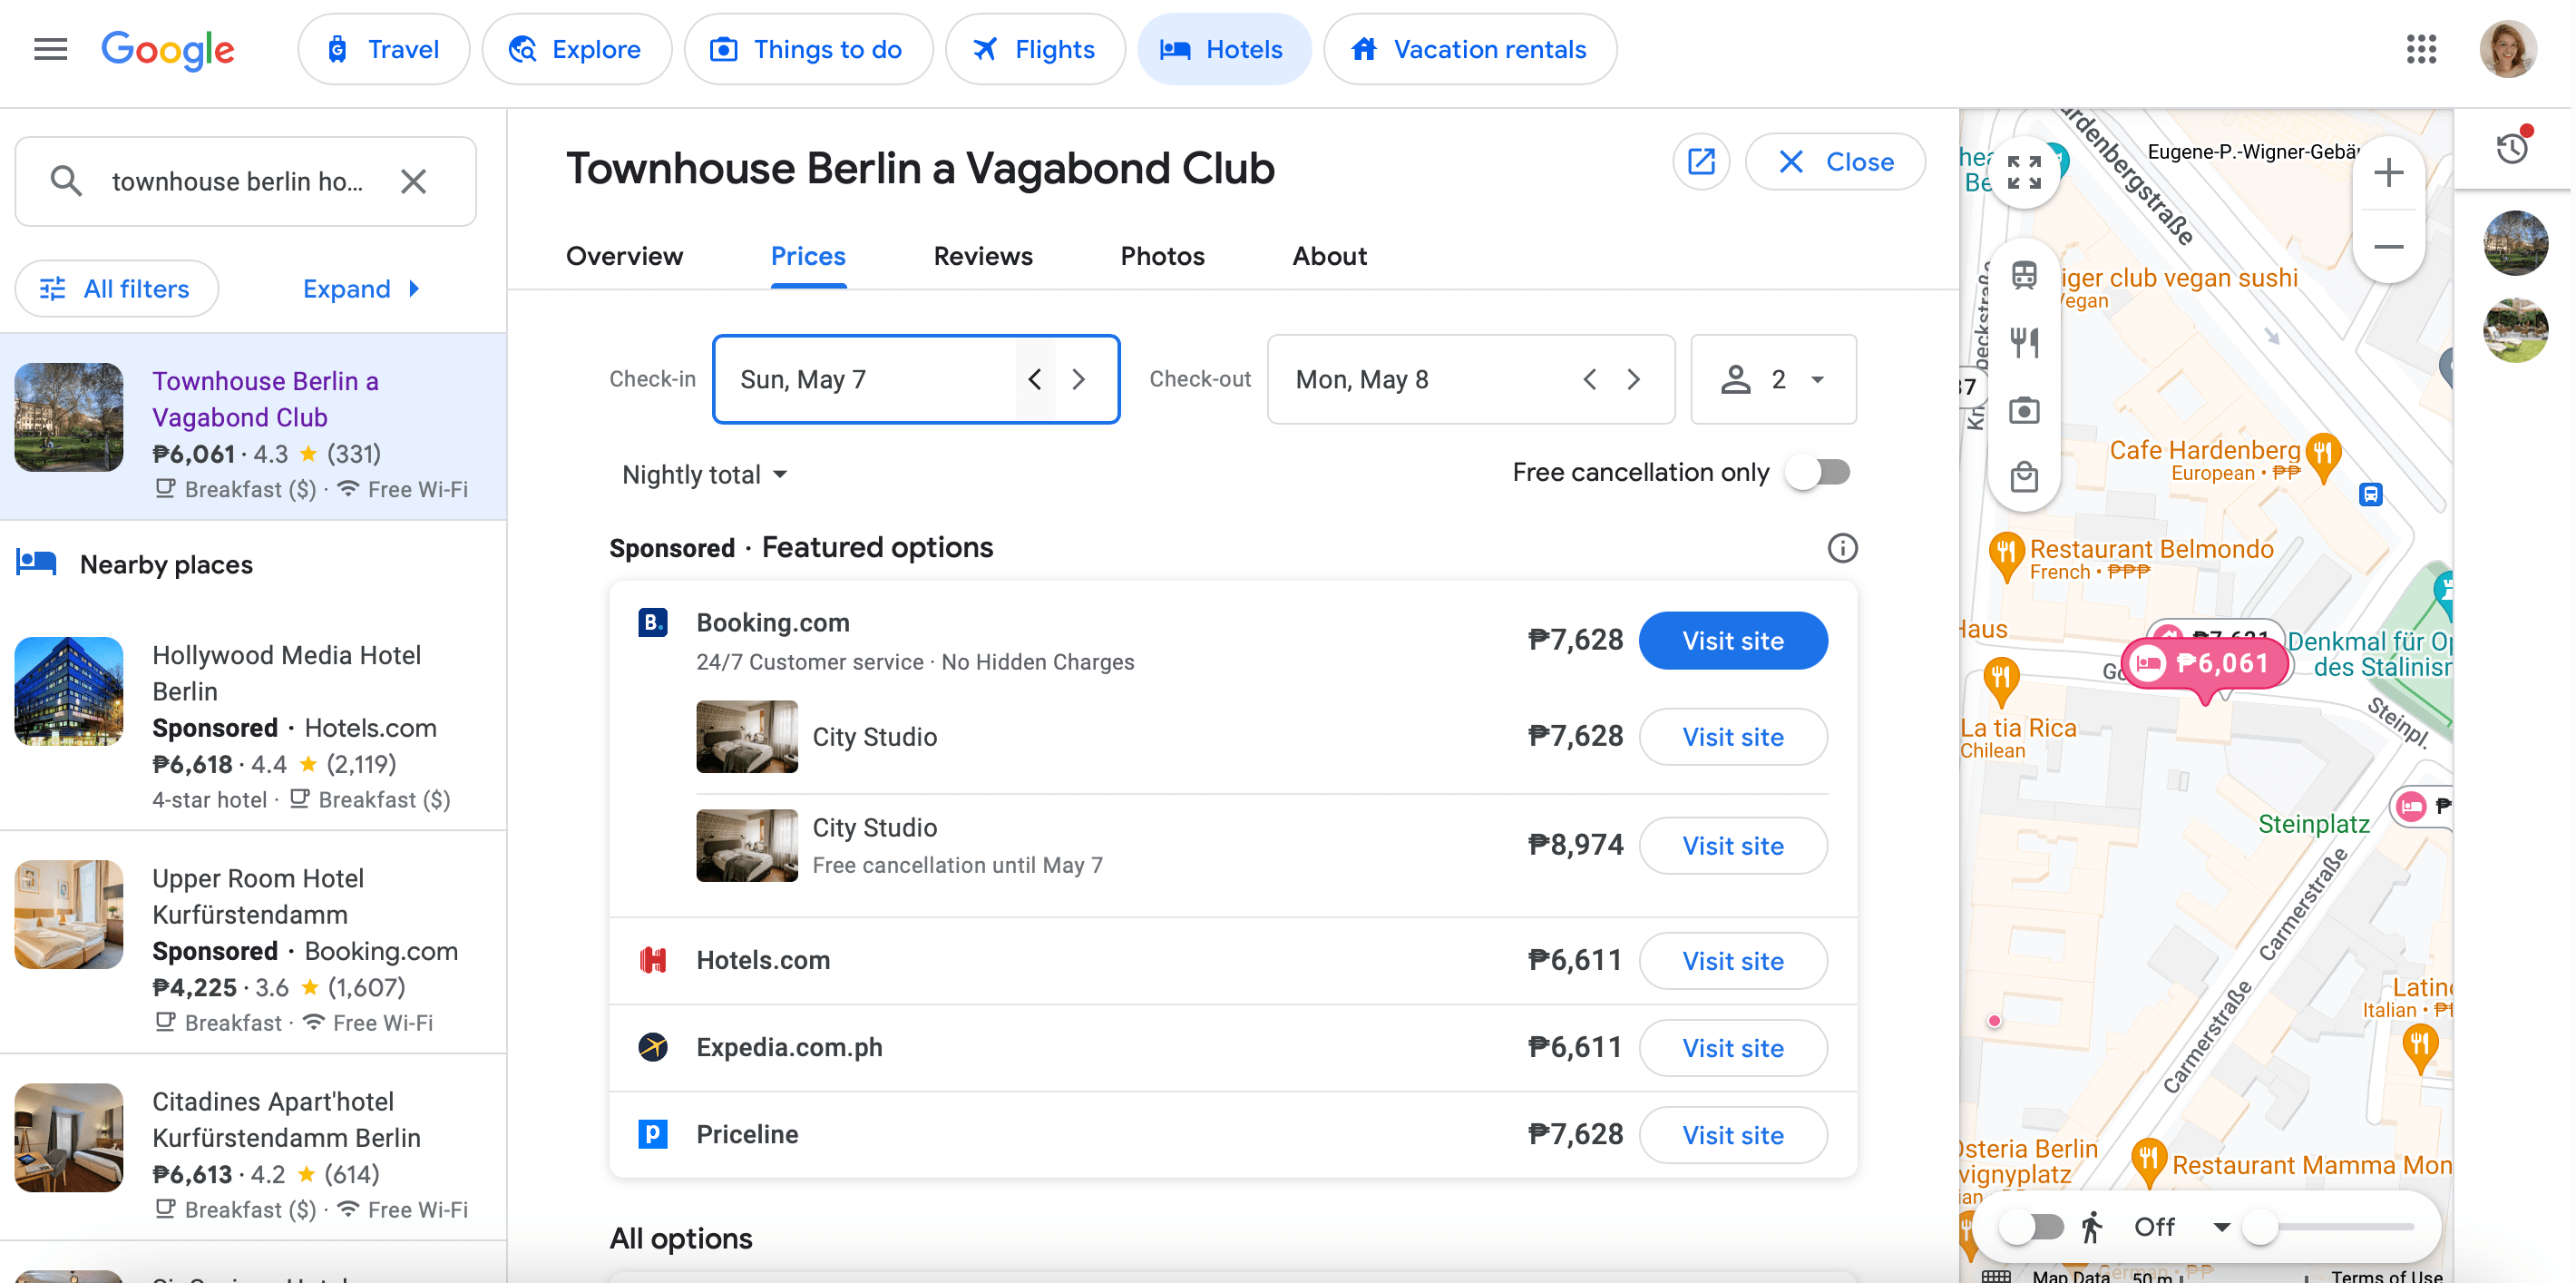Open the guests count dropdown
Viewport: 2576px width, 1283px height.
(1773, 379)
